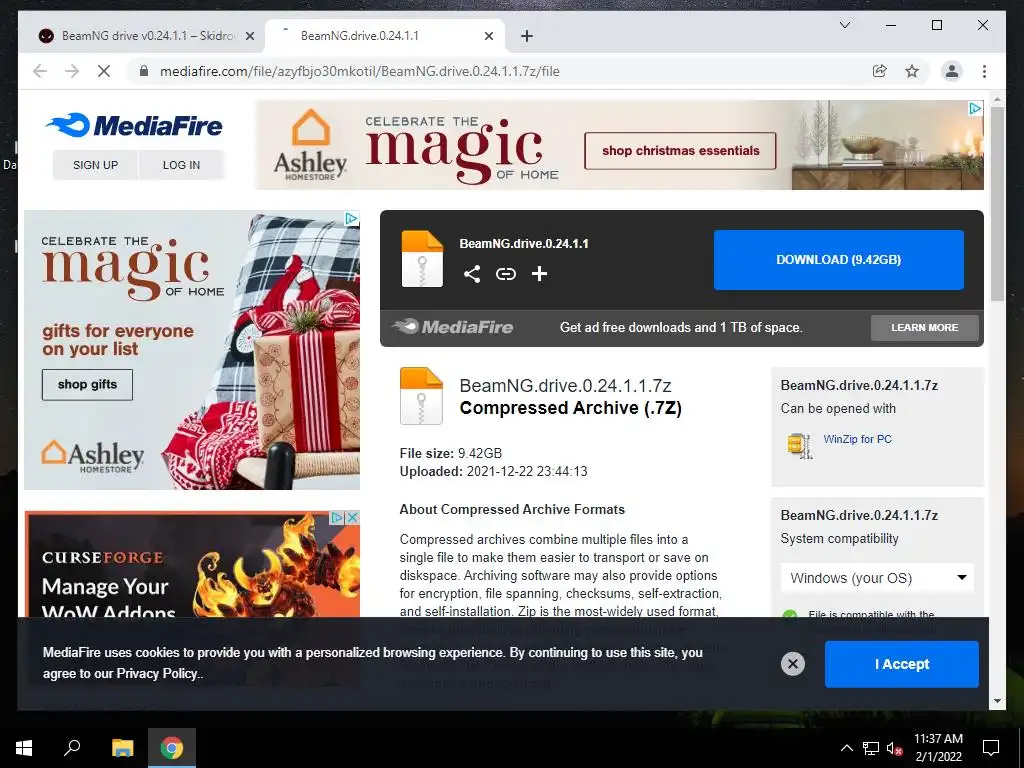1024x768 pixels.
Task: Click shop gifts in the Ashley ad
Action: pos(88,385)
